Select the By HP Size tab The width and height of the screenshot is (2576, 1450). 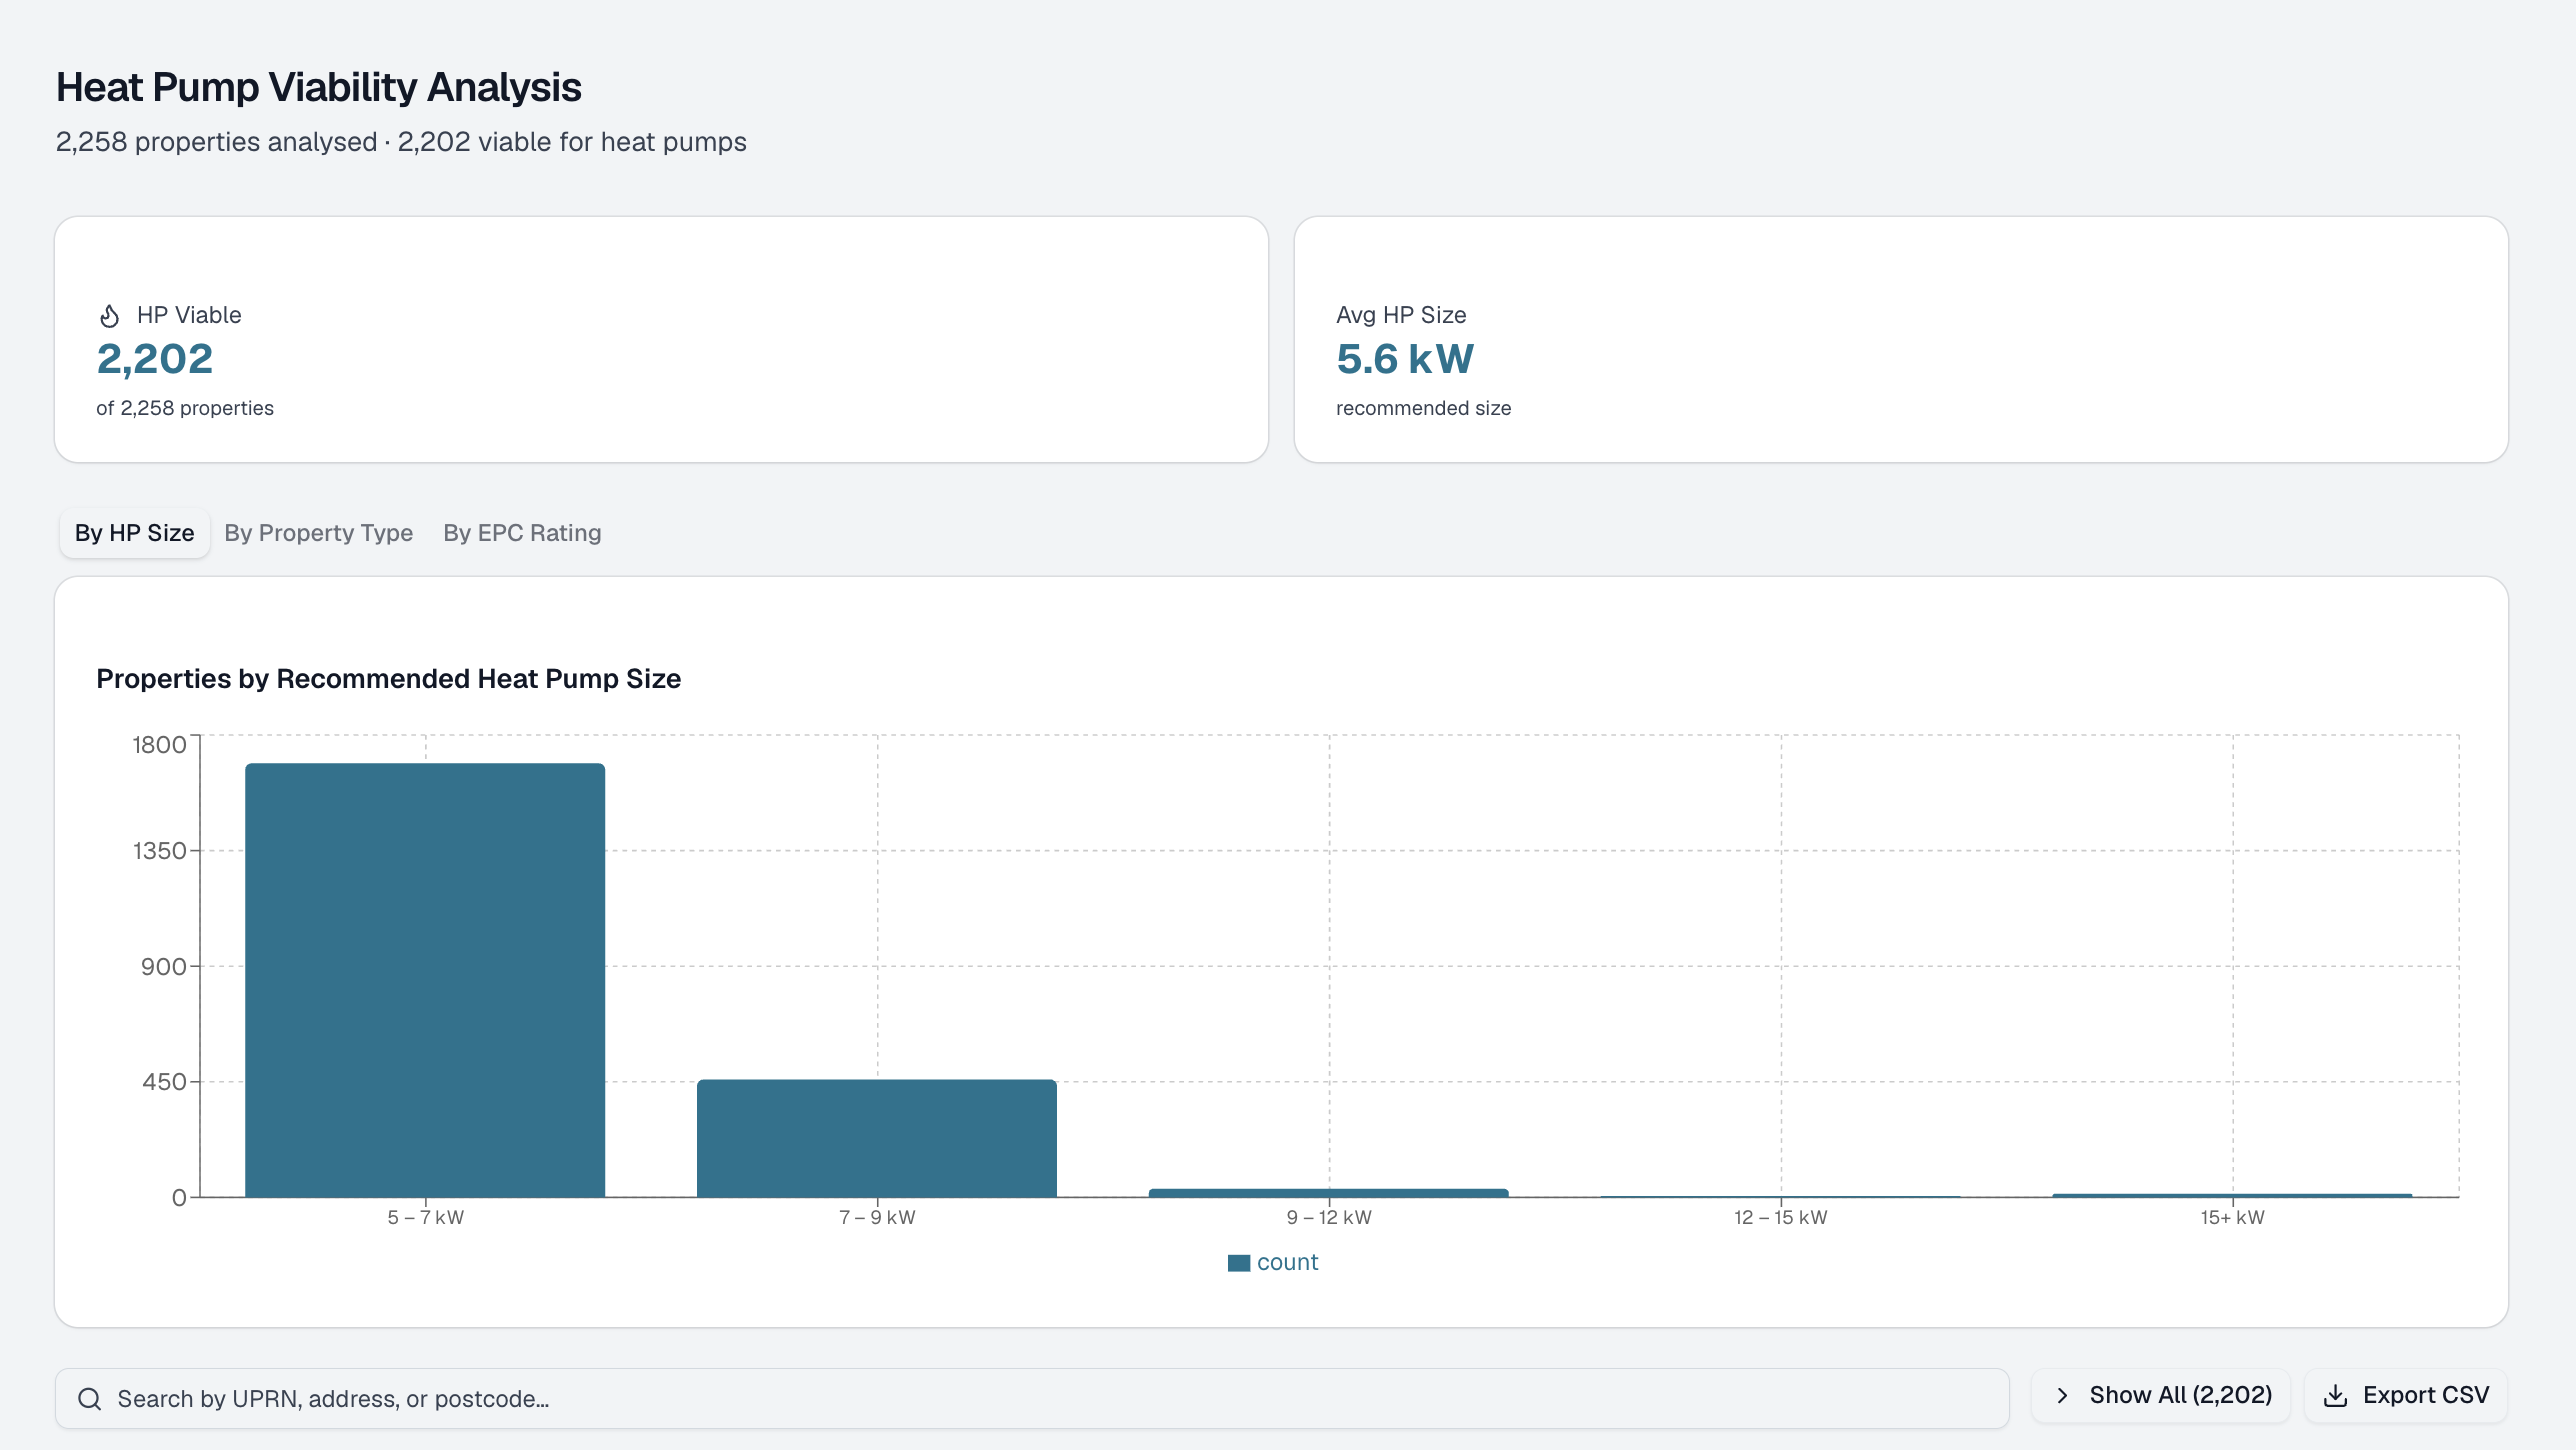coord(134,533)
